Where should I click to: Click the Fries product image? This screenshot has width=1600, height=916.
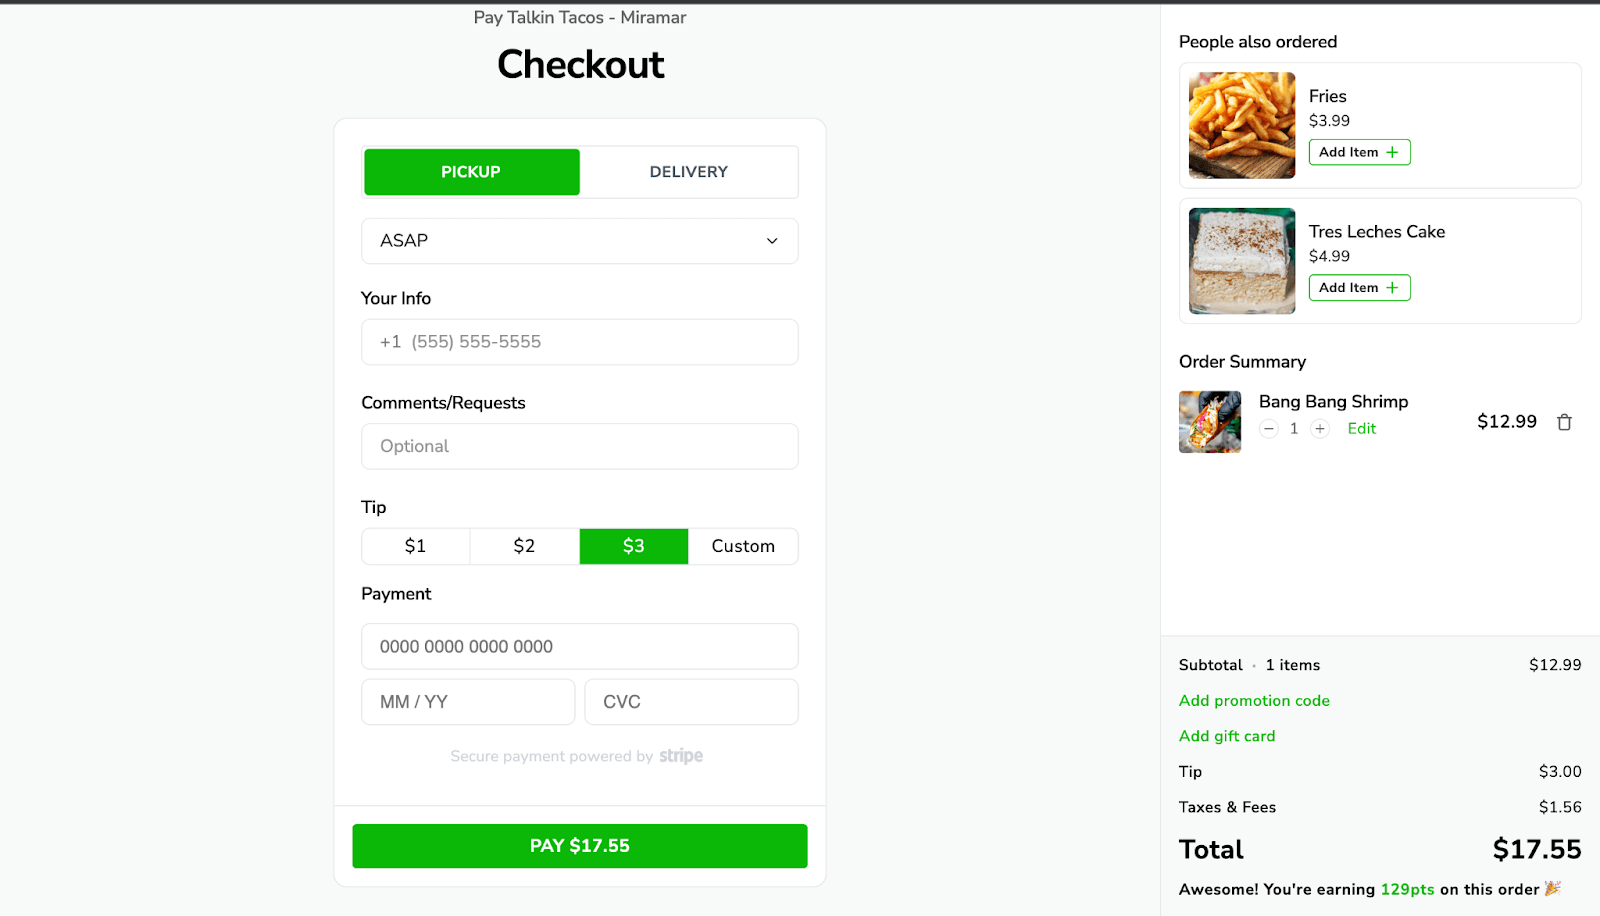coord(1242,125)
